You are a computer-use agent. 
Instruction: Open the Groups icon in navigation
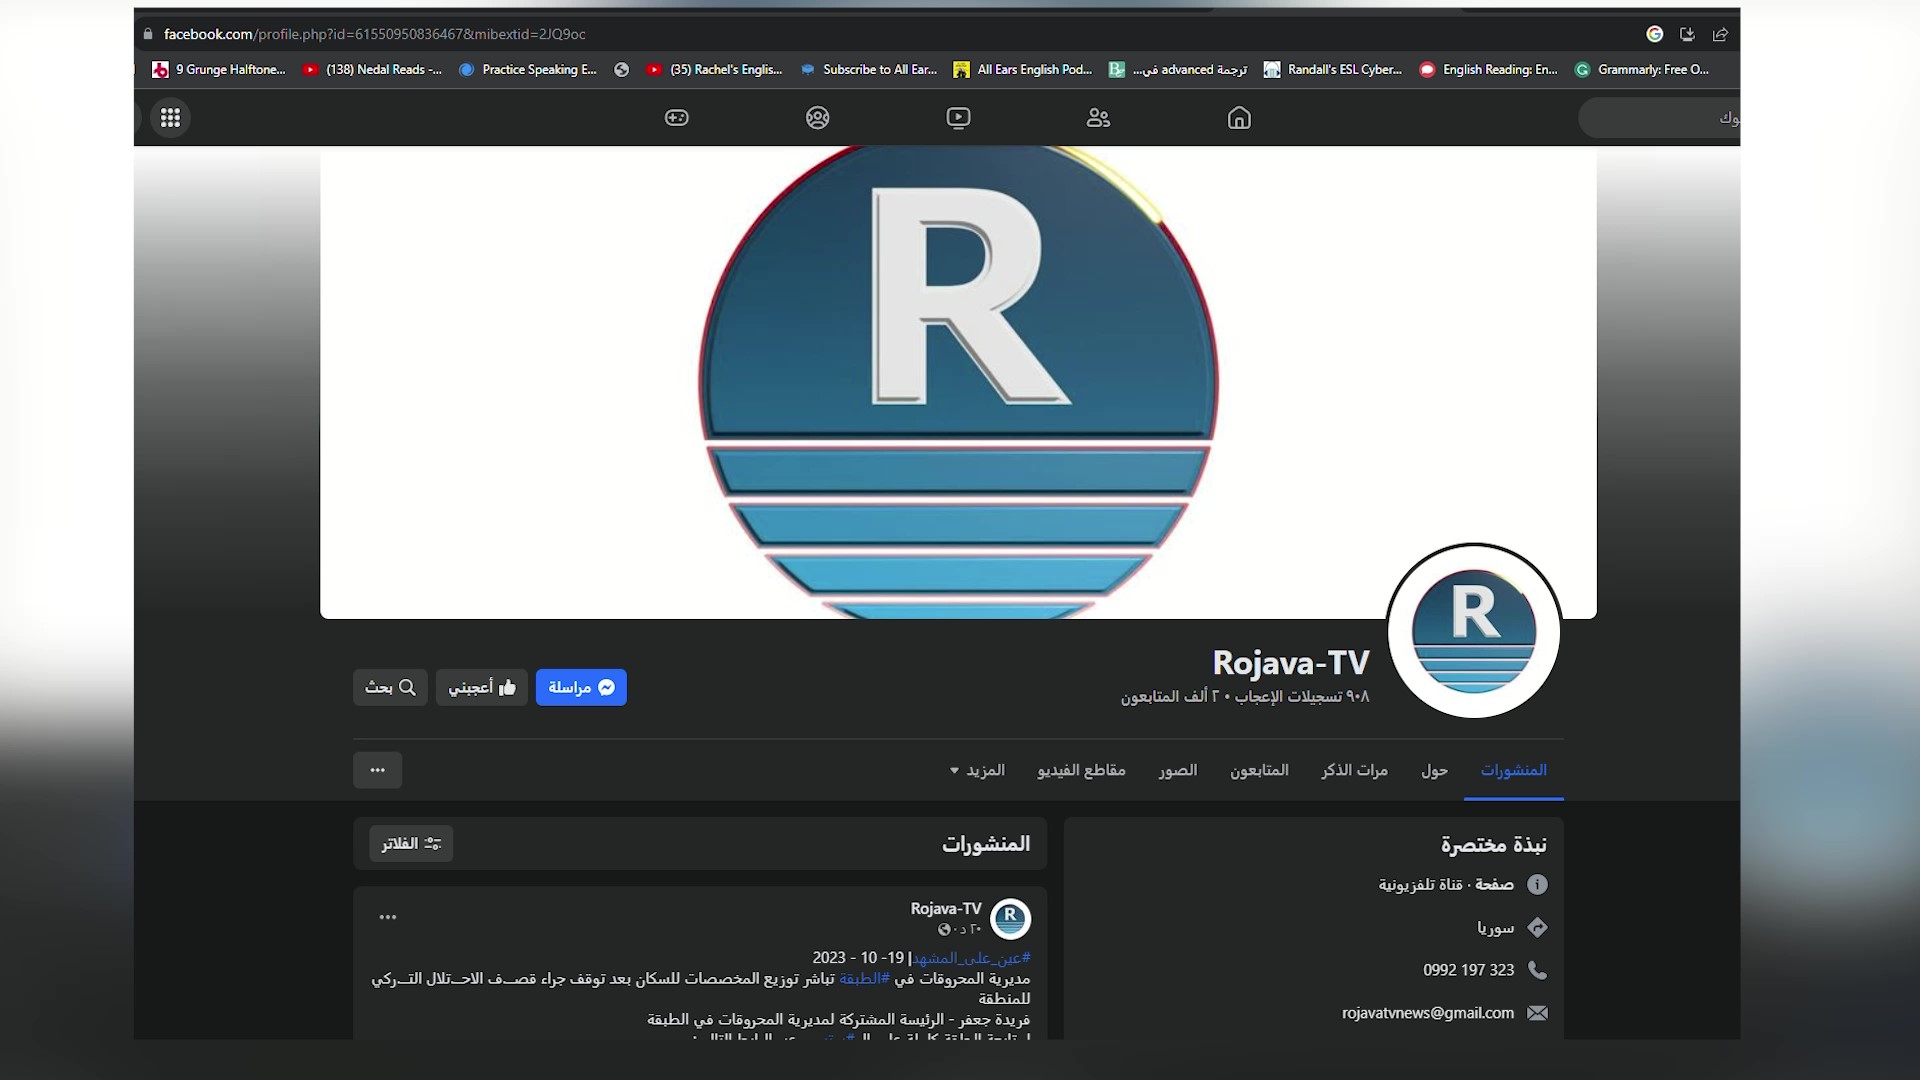(818, 118)
